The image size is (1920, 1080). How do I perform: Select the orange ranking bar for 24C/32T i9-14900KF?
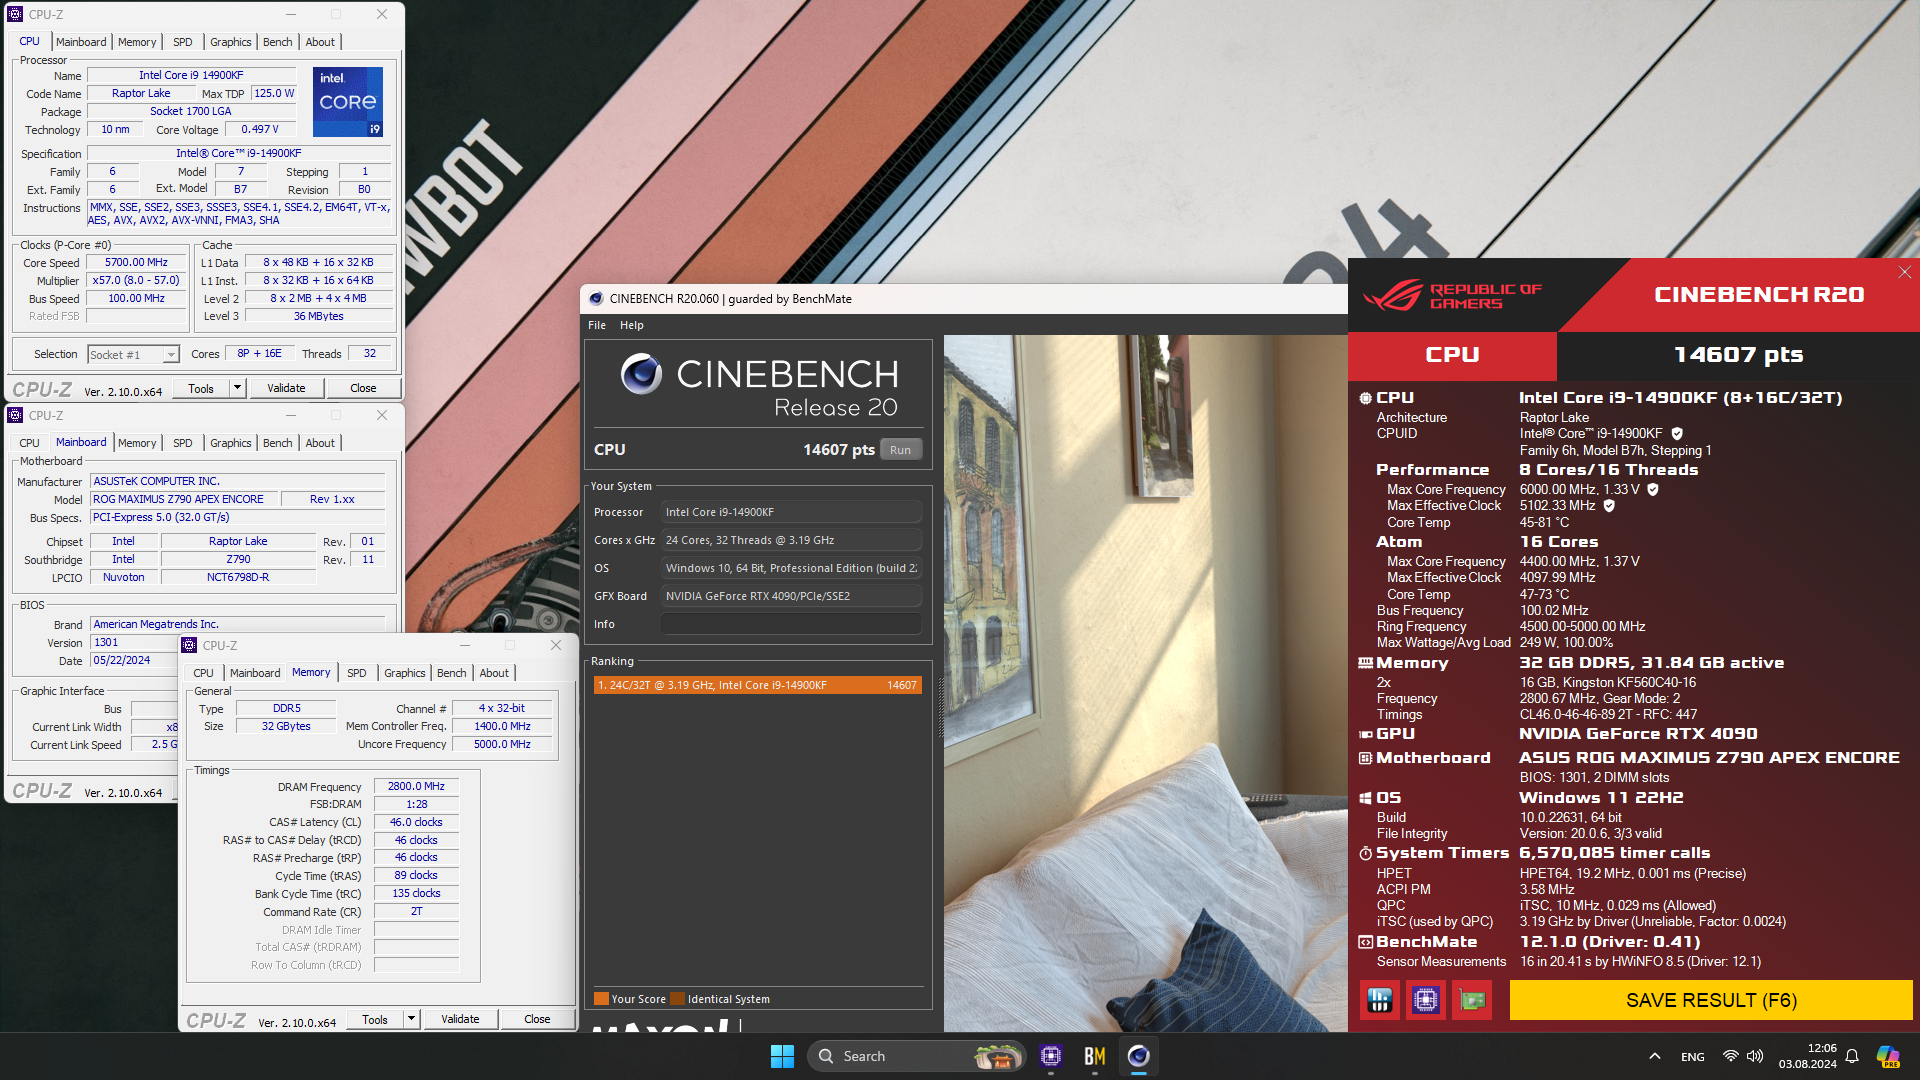pyautogui.click(x=757, y=685)
